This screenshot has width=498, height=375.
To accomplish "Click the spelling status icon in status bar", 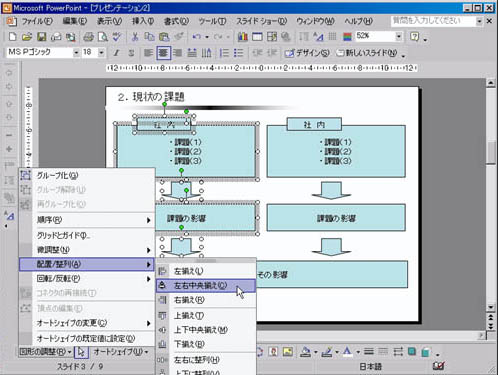I will (439, 366).
